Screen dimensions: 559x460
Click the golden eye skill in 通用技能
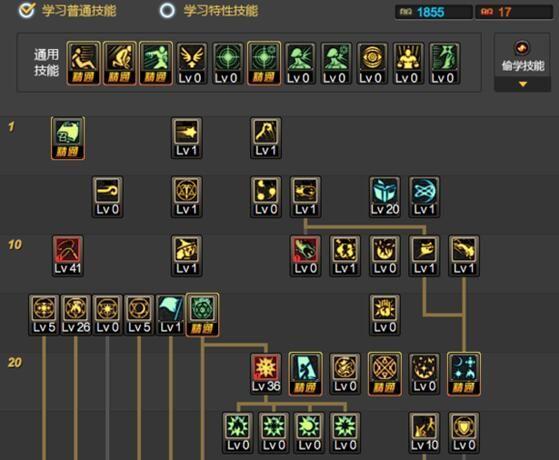tap(372, 63)
